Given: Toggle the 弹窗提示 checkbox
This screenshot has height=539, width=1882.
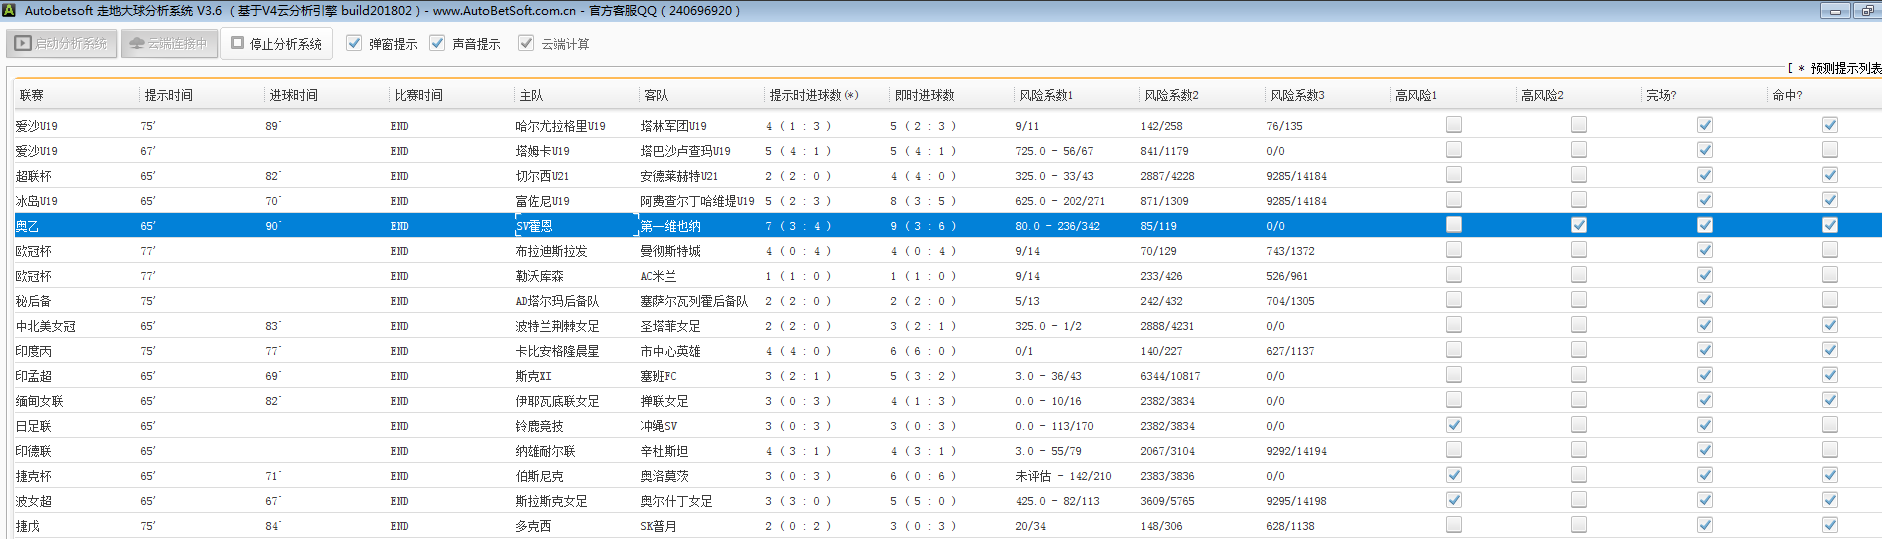Looking at the screenshot, I should [354, 43].
